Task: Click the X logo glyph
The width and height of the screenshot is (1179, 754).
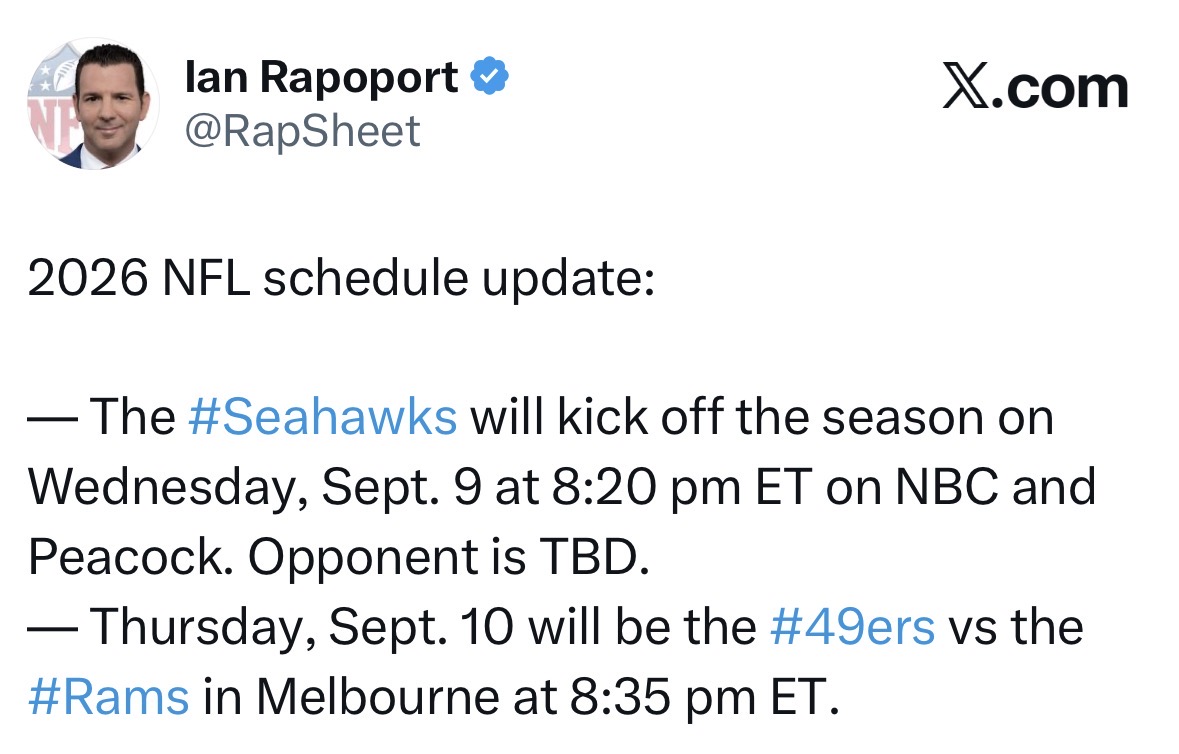Action: tap(964, 88)
